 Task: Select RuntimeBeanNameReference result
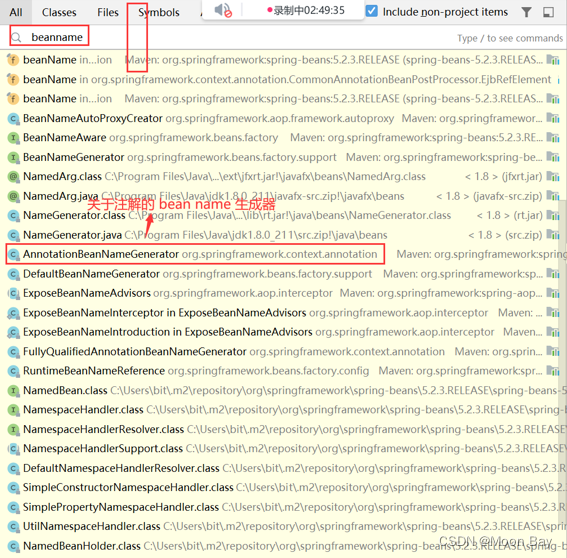tap(284, 371)
